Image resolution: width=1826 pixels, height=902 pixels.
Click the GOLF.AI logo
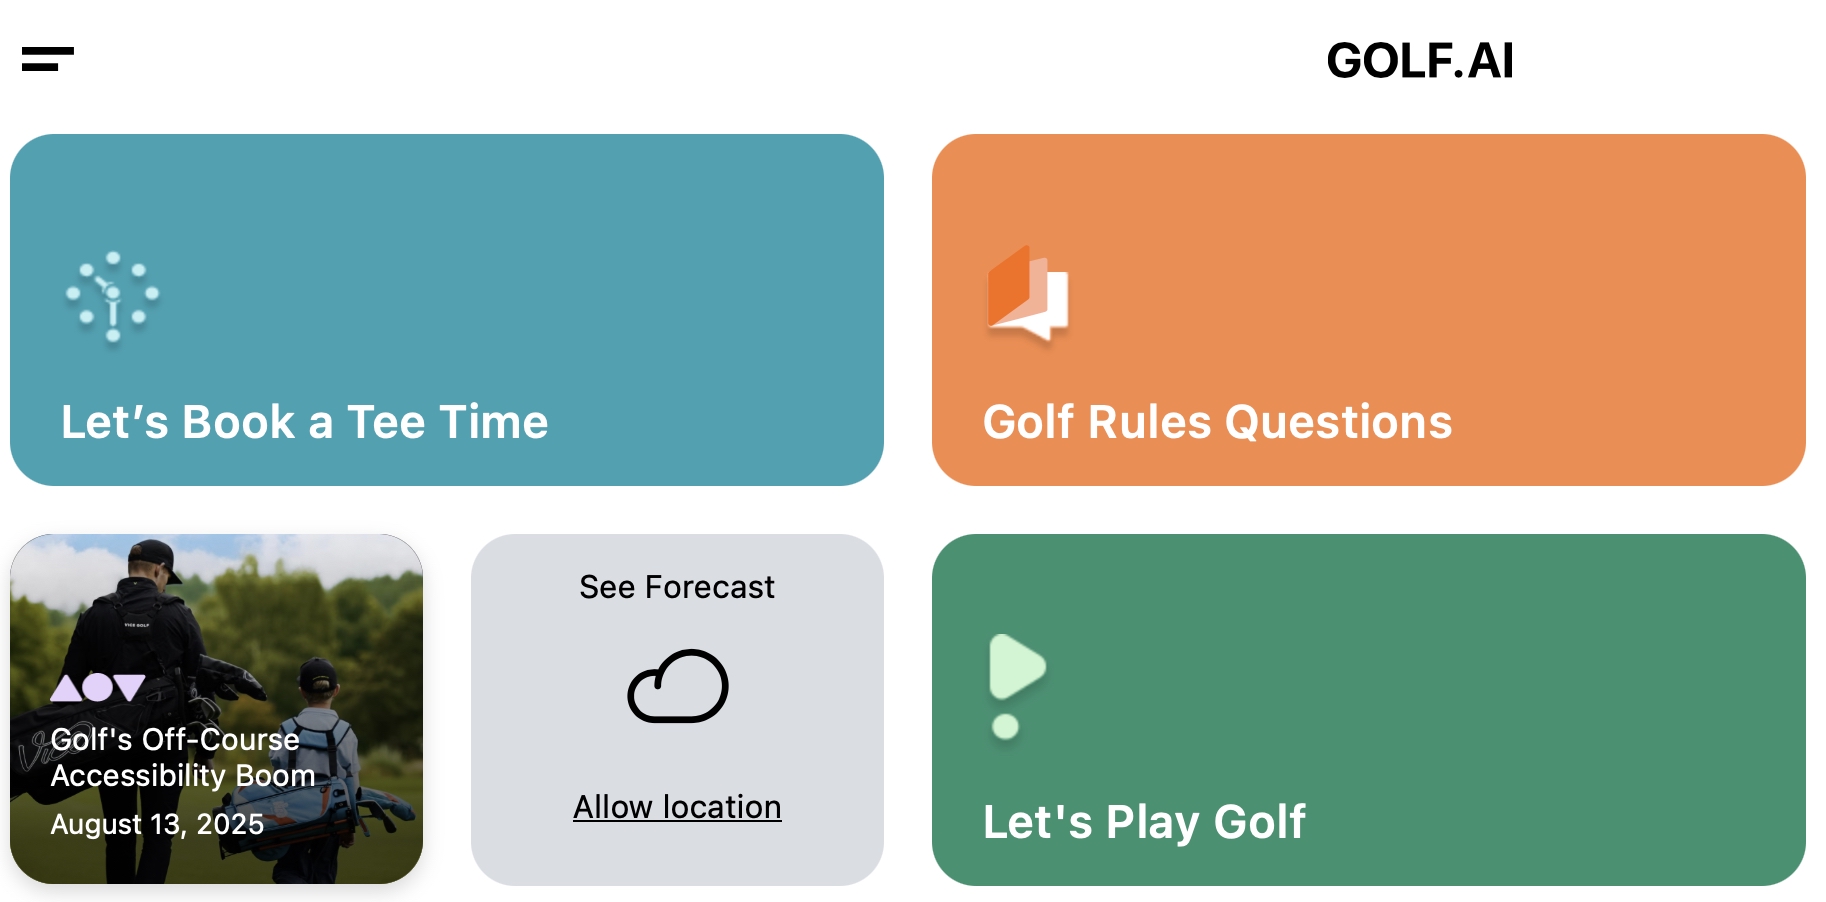point(1419,61)
